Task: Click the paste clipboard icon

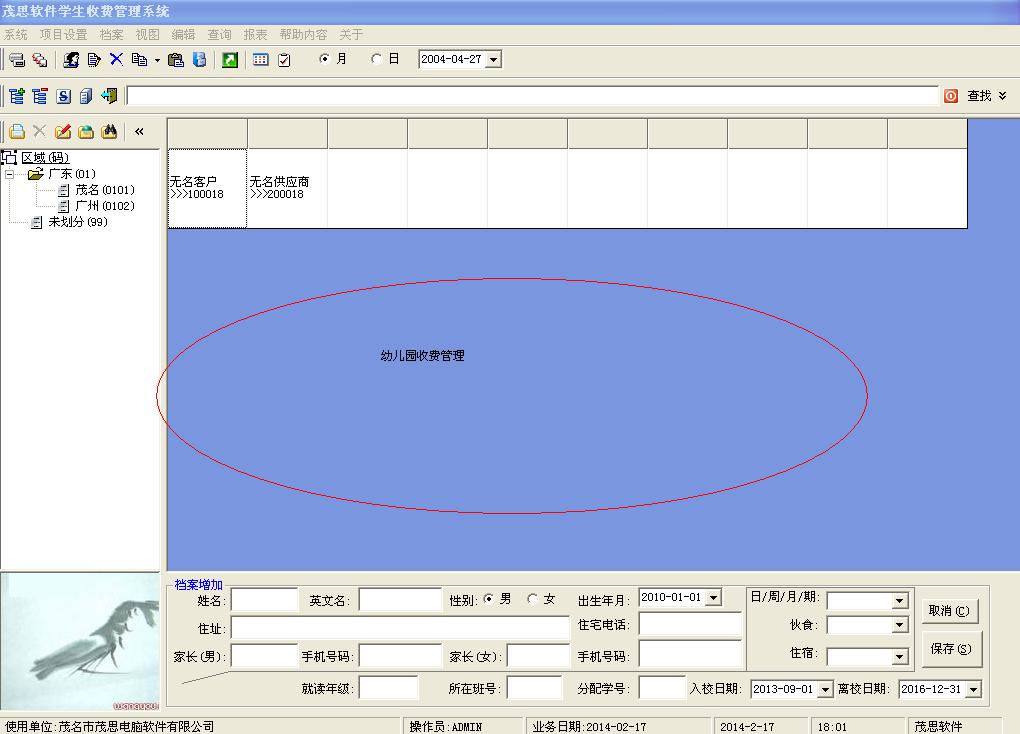Action: (176, 60)
